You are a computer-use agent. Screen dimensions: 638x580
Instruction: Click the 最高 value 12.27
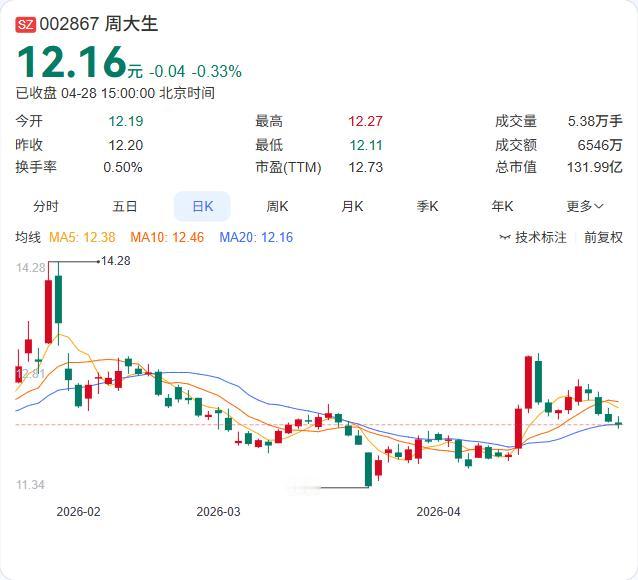pos(365,121)
